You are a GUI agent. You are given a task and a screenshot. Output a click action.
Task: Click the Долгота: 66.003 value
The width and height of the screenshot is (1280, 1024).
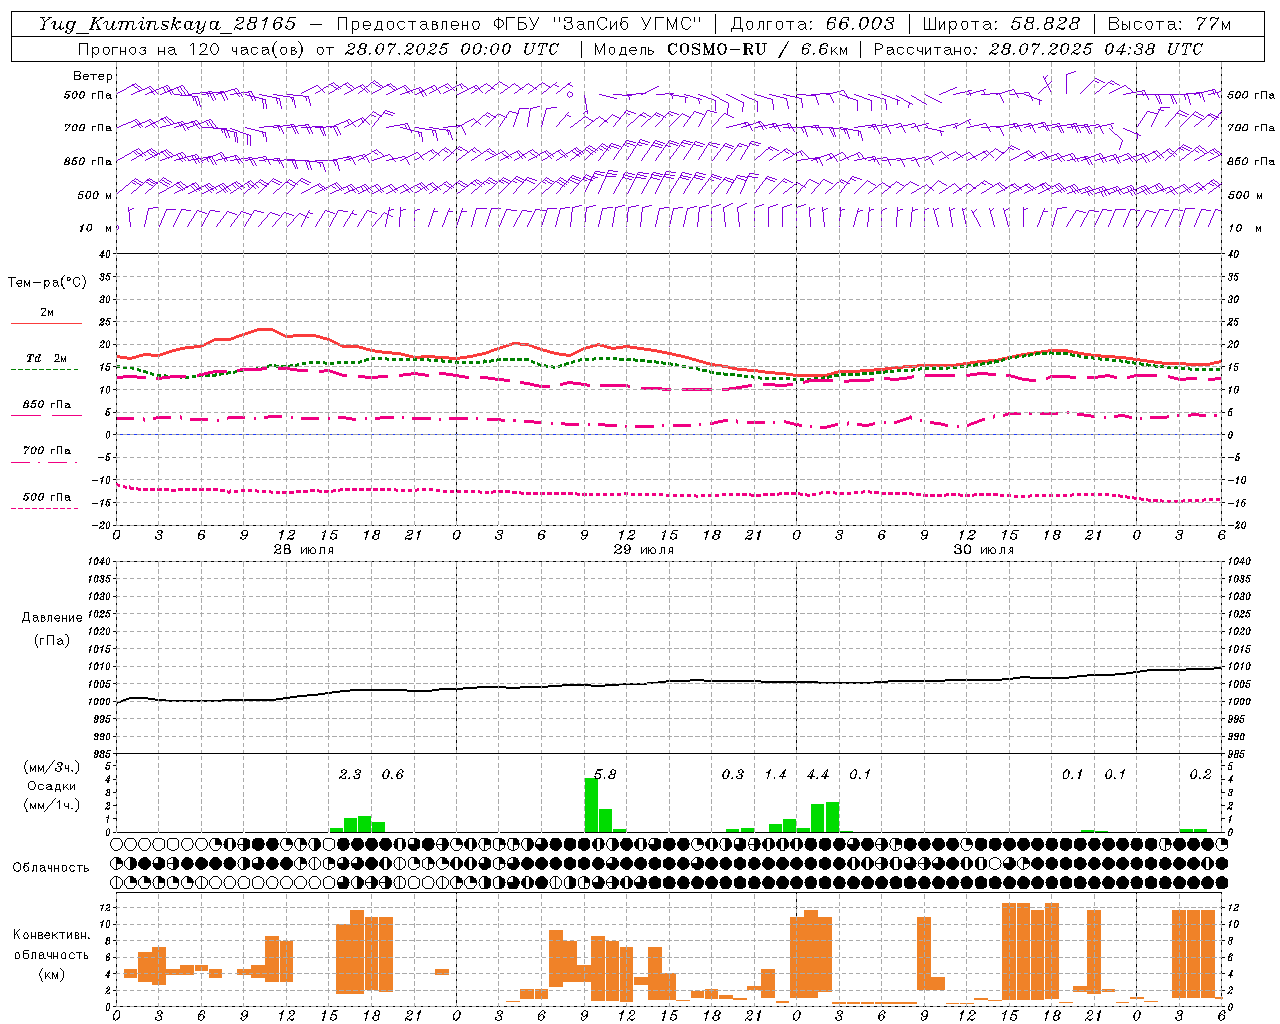tap(812, 24)
